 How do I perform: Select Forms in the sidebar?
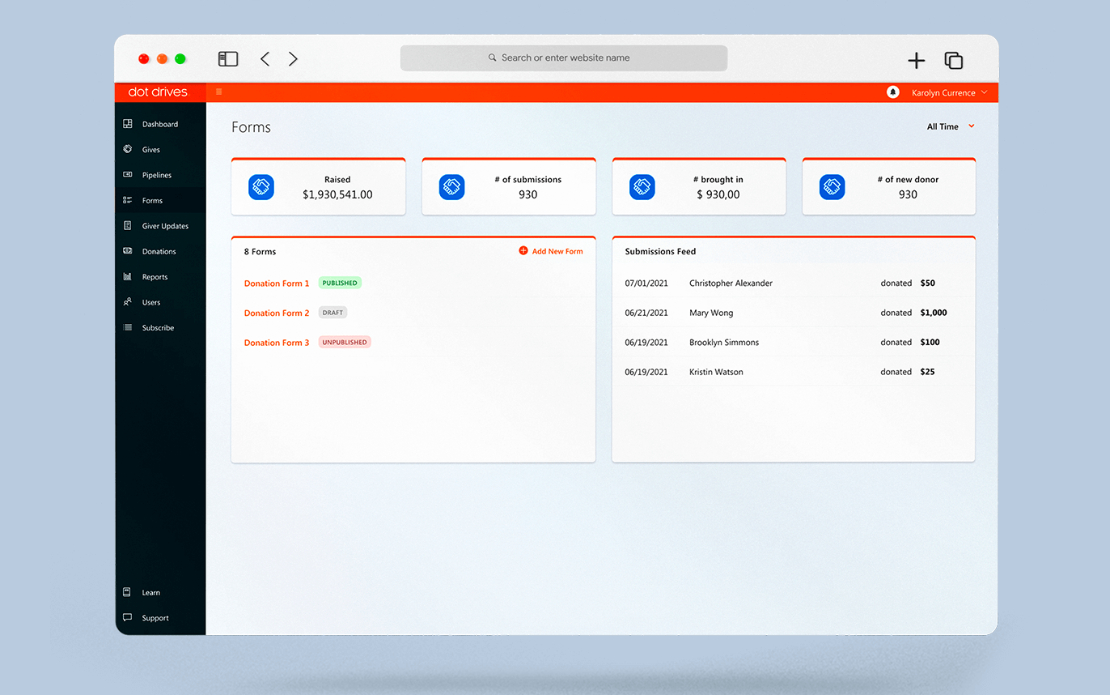[160, 200]
